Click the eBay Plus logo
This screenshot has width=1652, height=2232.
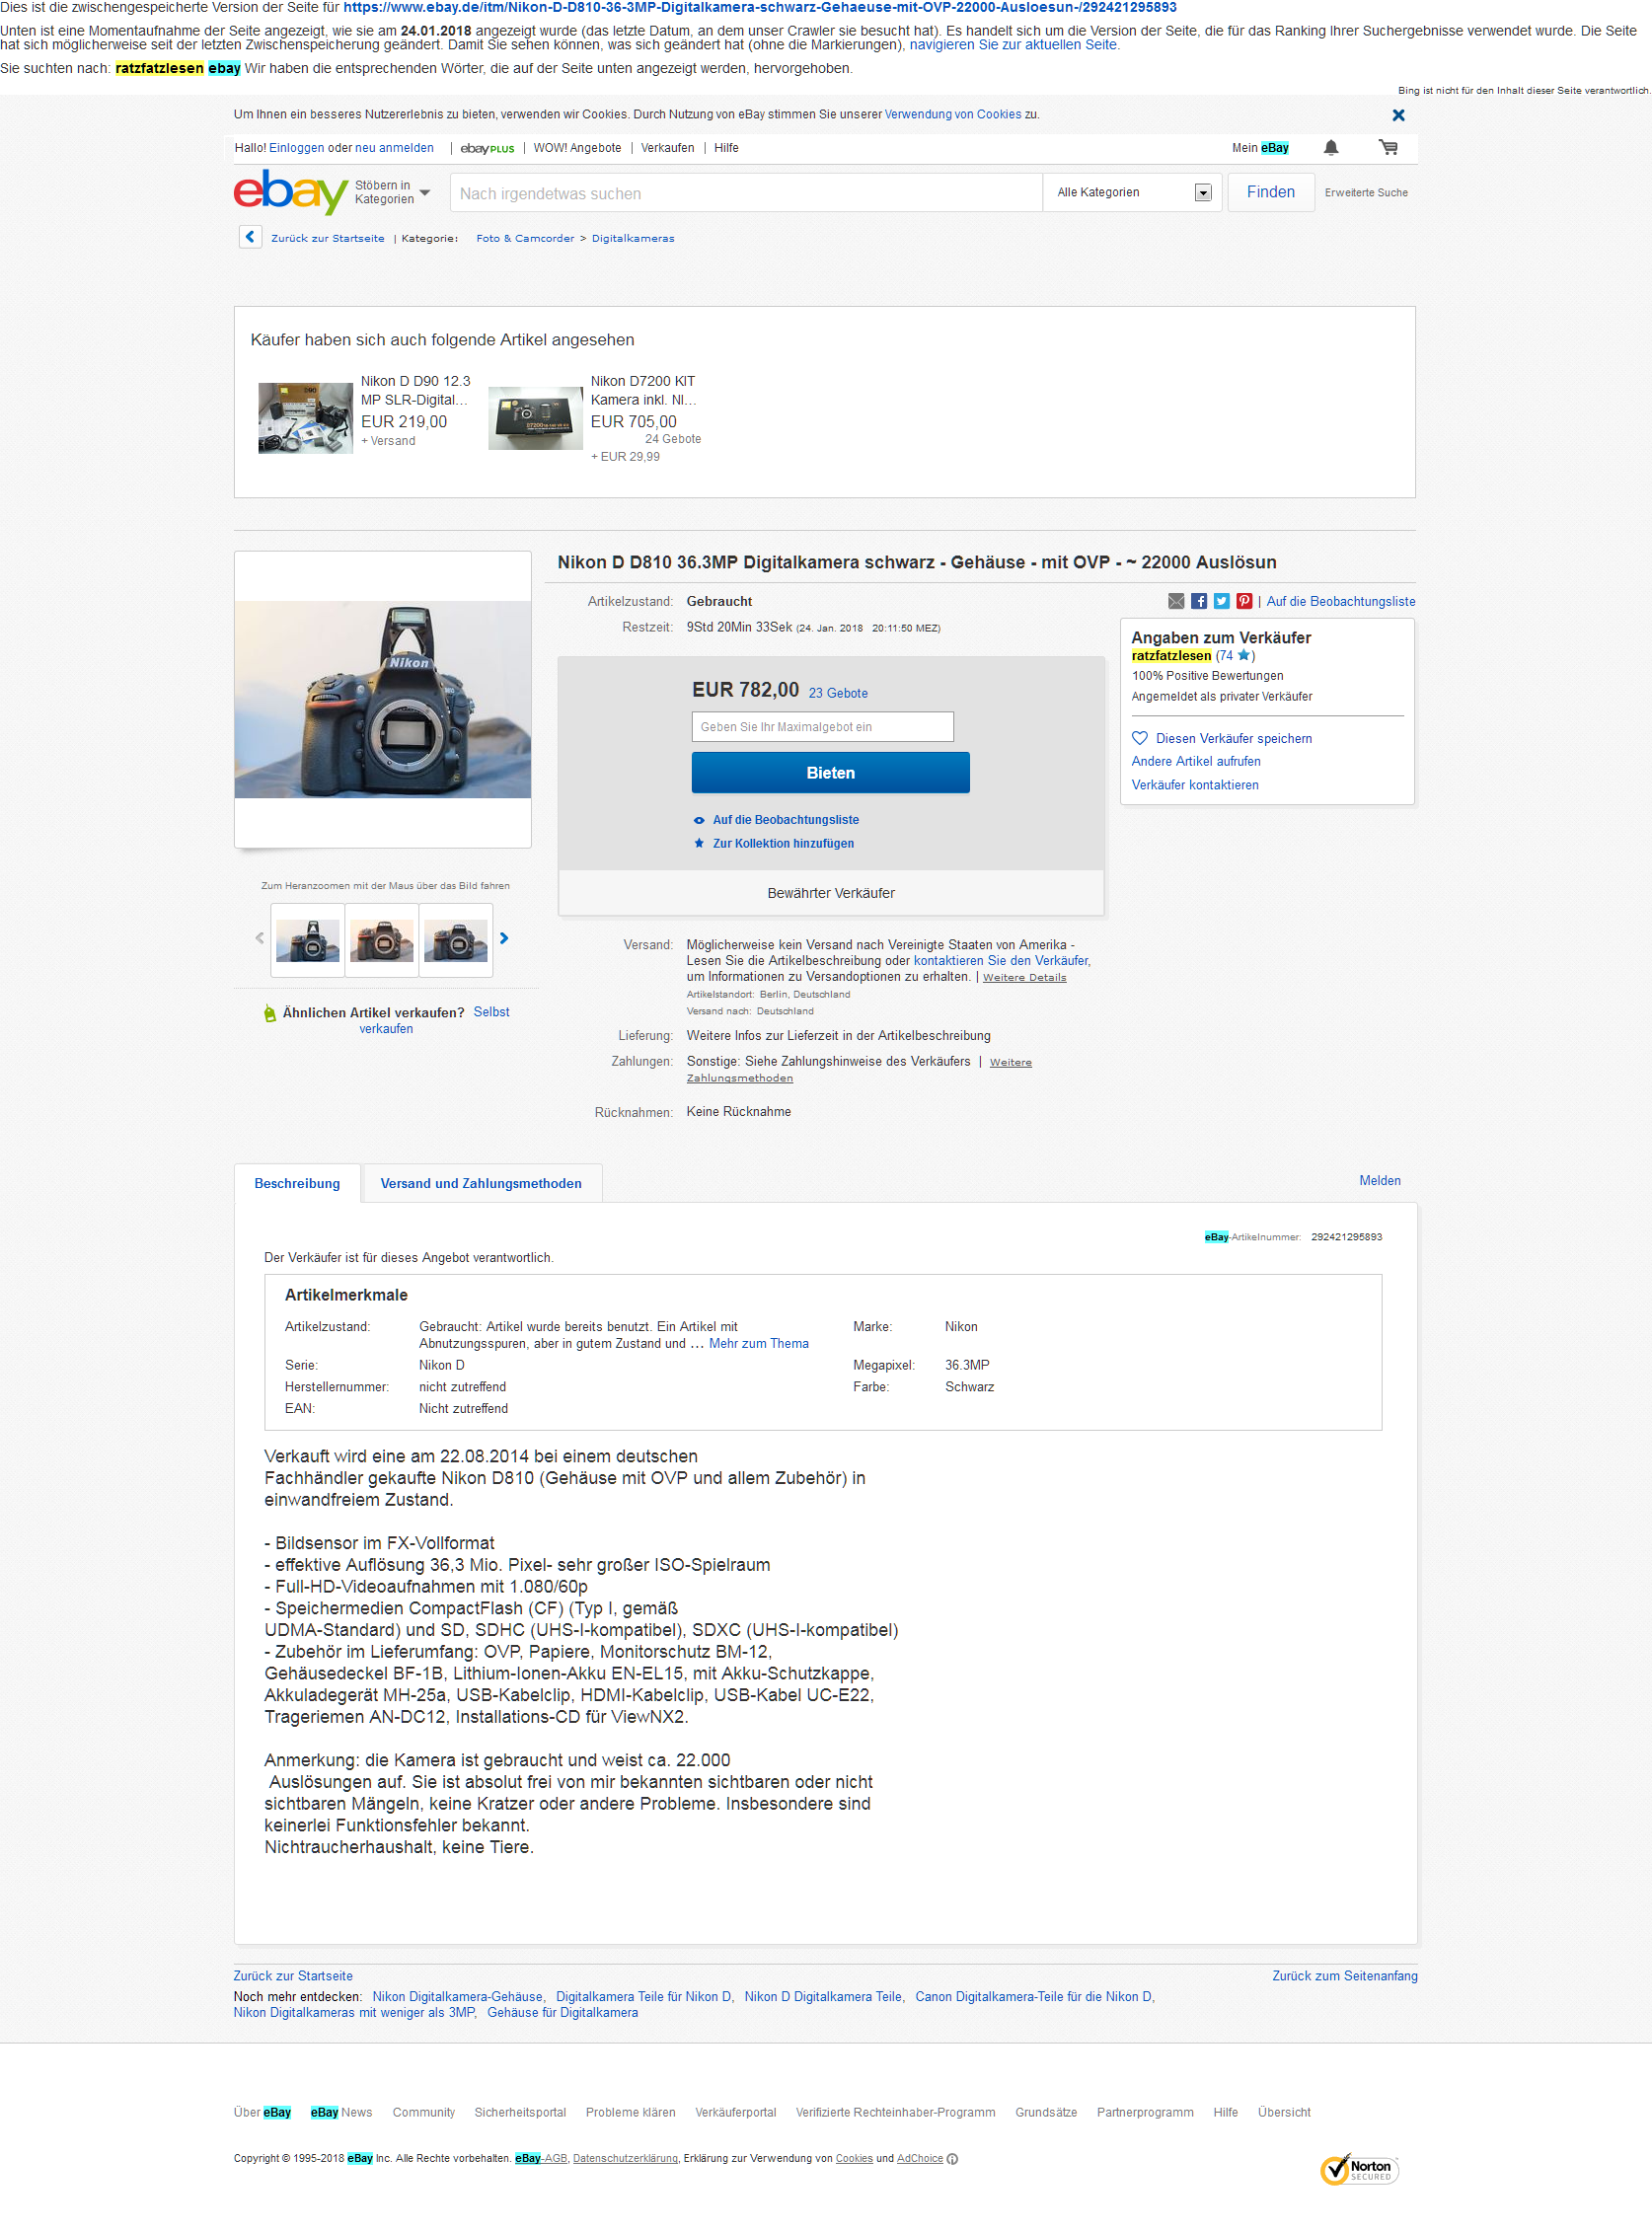click(x=487, y=148)
